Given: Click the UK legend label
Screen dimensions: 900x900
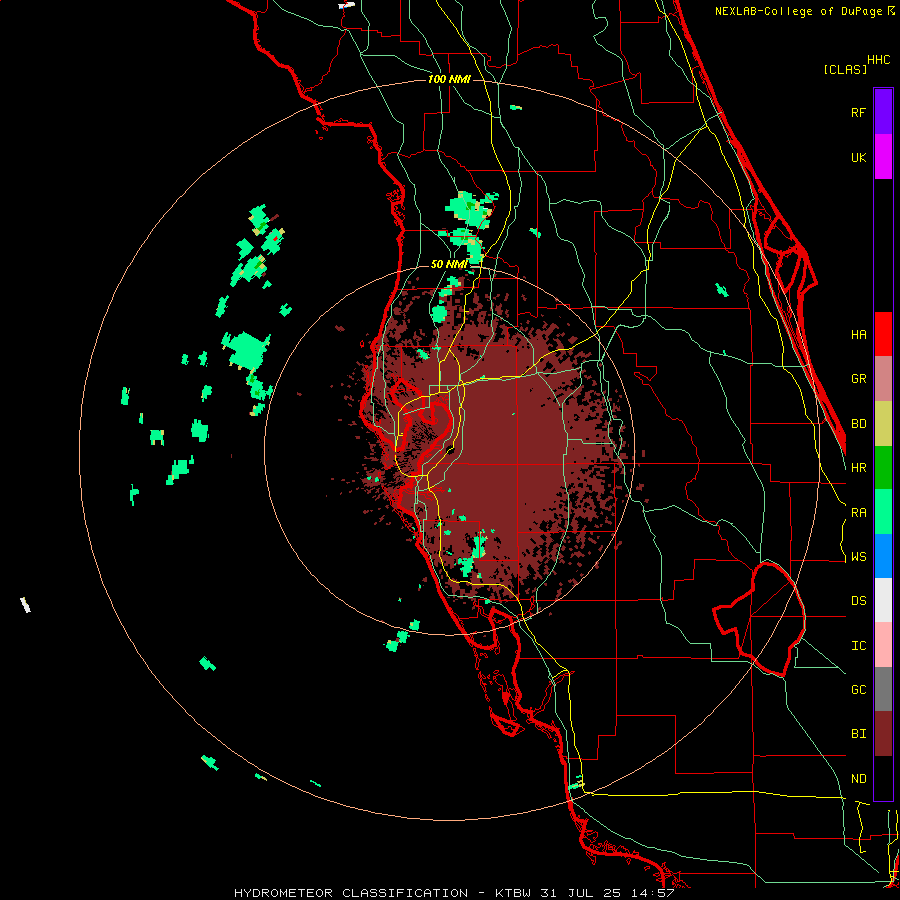Looking at the screenshot, I should (x=858, y=157).
